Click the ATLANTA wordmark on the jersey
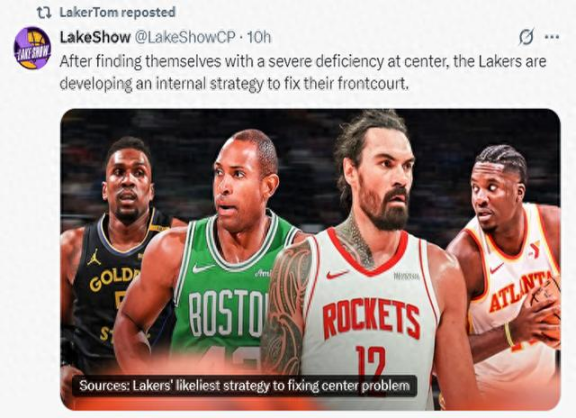This screenshot has height=418, width=576. pyautogui.click(x=522, y=292)
